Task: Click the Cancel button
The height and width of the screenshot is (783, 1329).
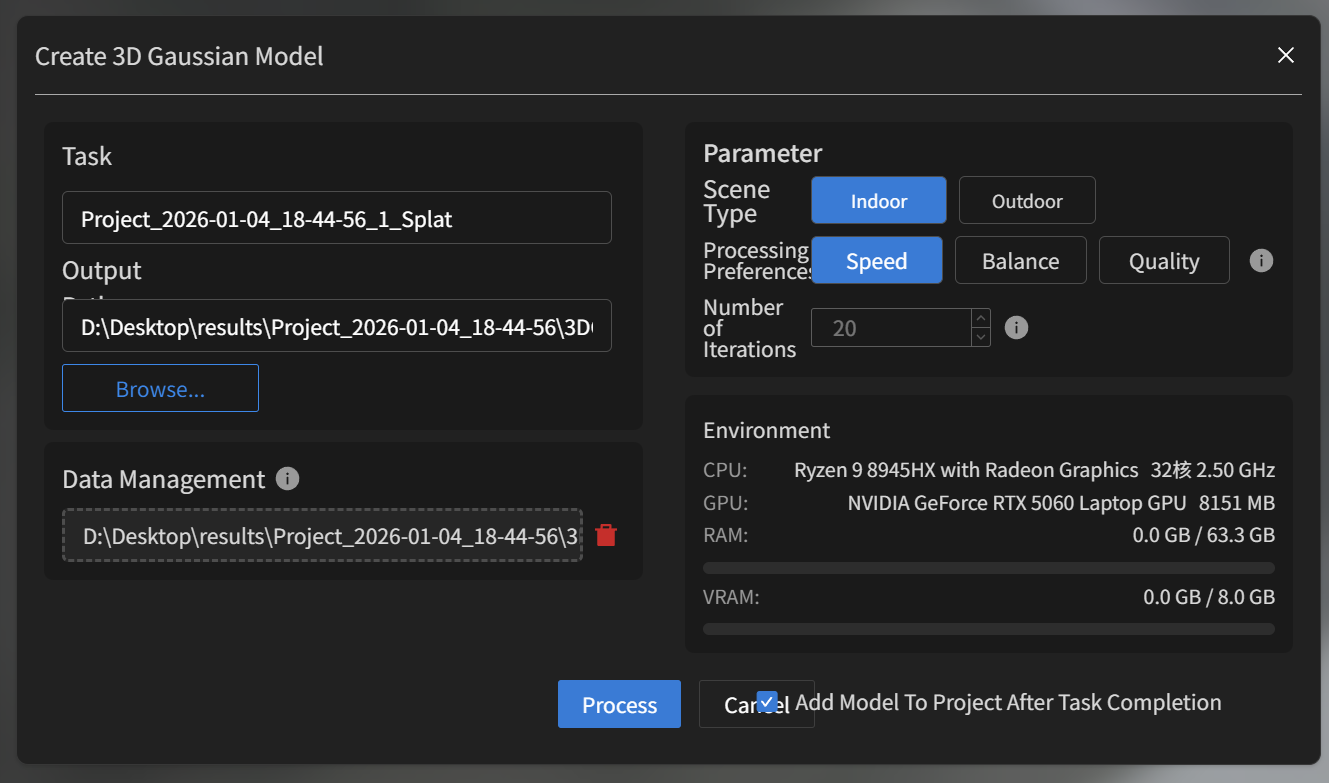Action: pyautogui.click(x=756, y=704)
